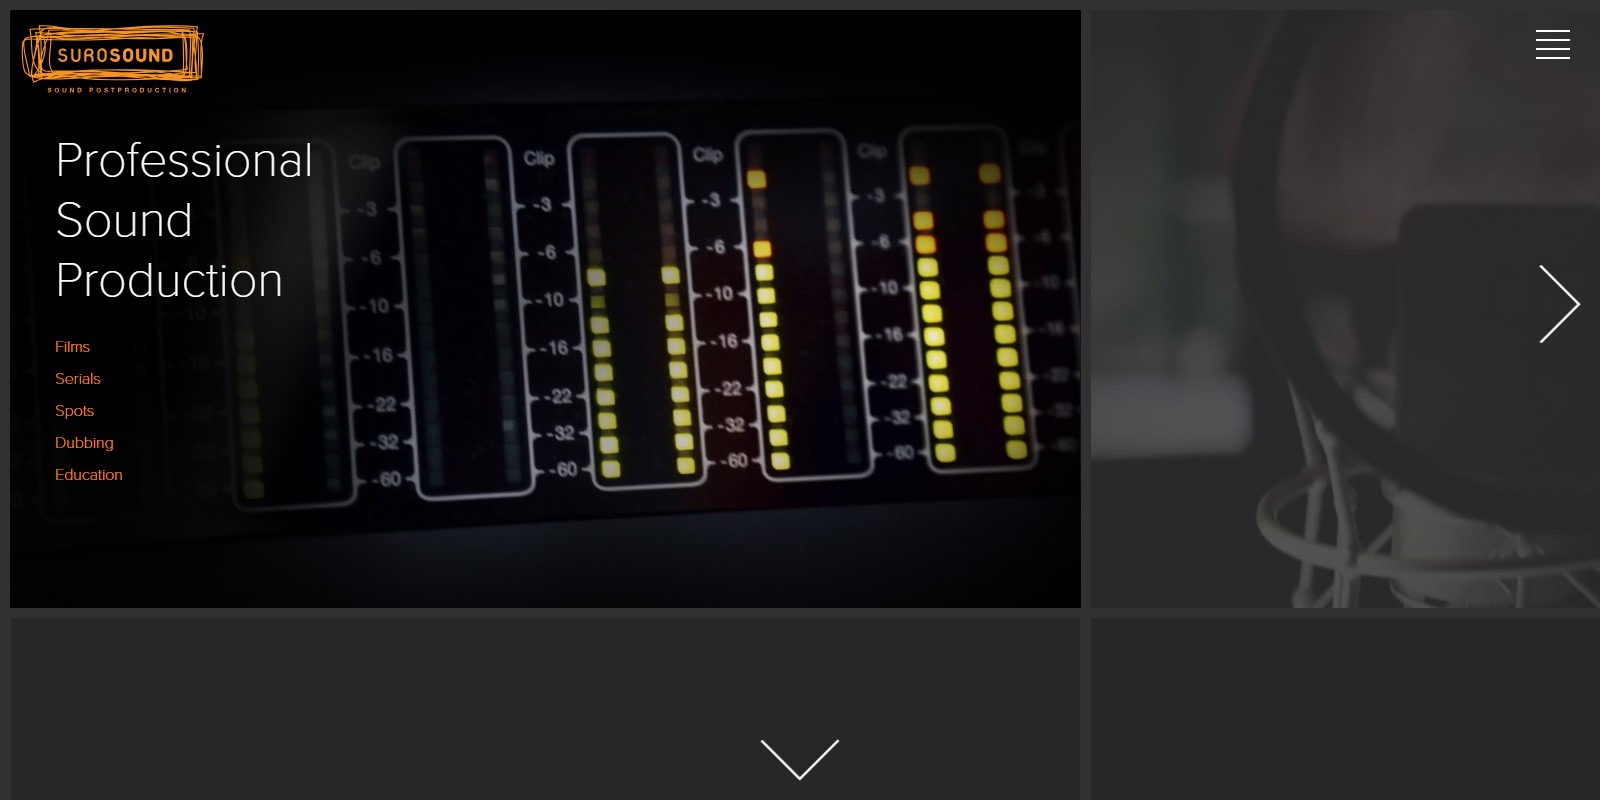Click the rightmost fully lit level meter
Image resolution: width=1600 pixels, height=800 pixels.
(x=963, y=297)
